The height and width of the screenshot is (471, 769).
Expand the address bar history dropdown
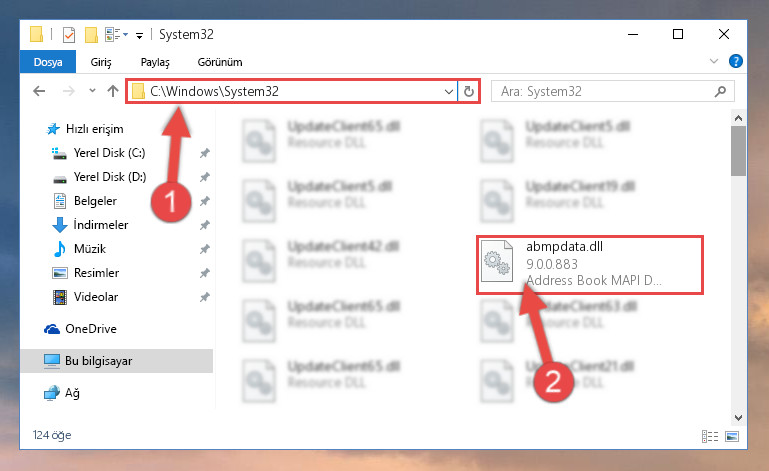(x=448, y=92)
